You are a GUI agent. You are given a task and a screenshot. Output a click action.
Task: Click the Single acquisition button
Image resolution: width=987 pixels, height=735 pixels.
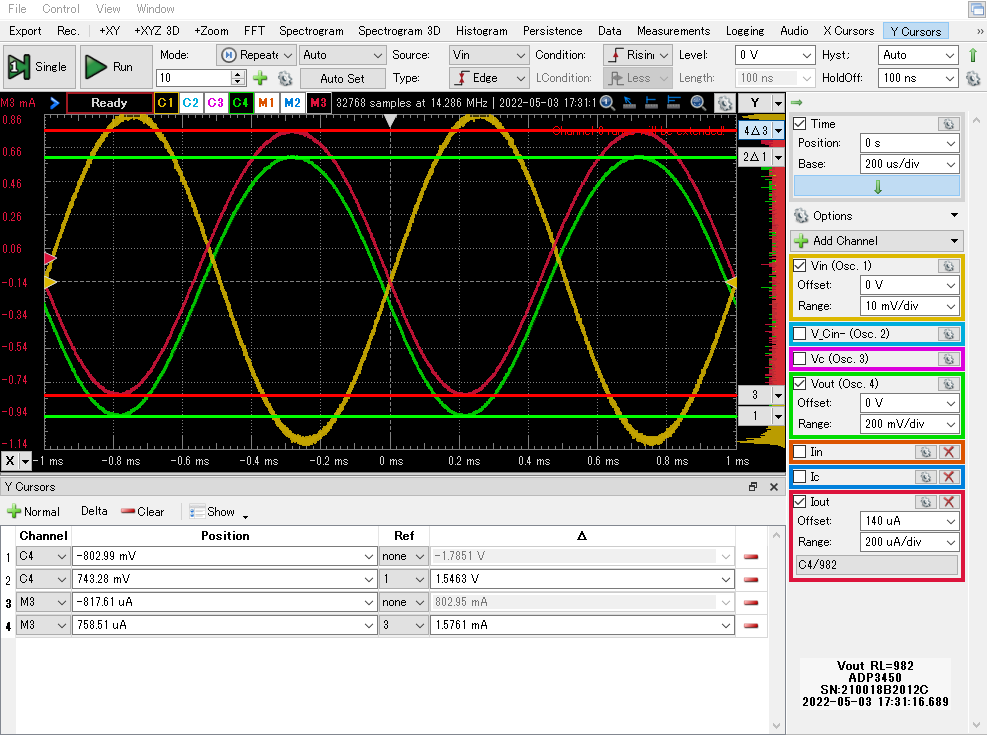(x=38, y=67)
